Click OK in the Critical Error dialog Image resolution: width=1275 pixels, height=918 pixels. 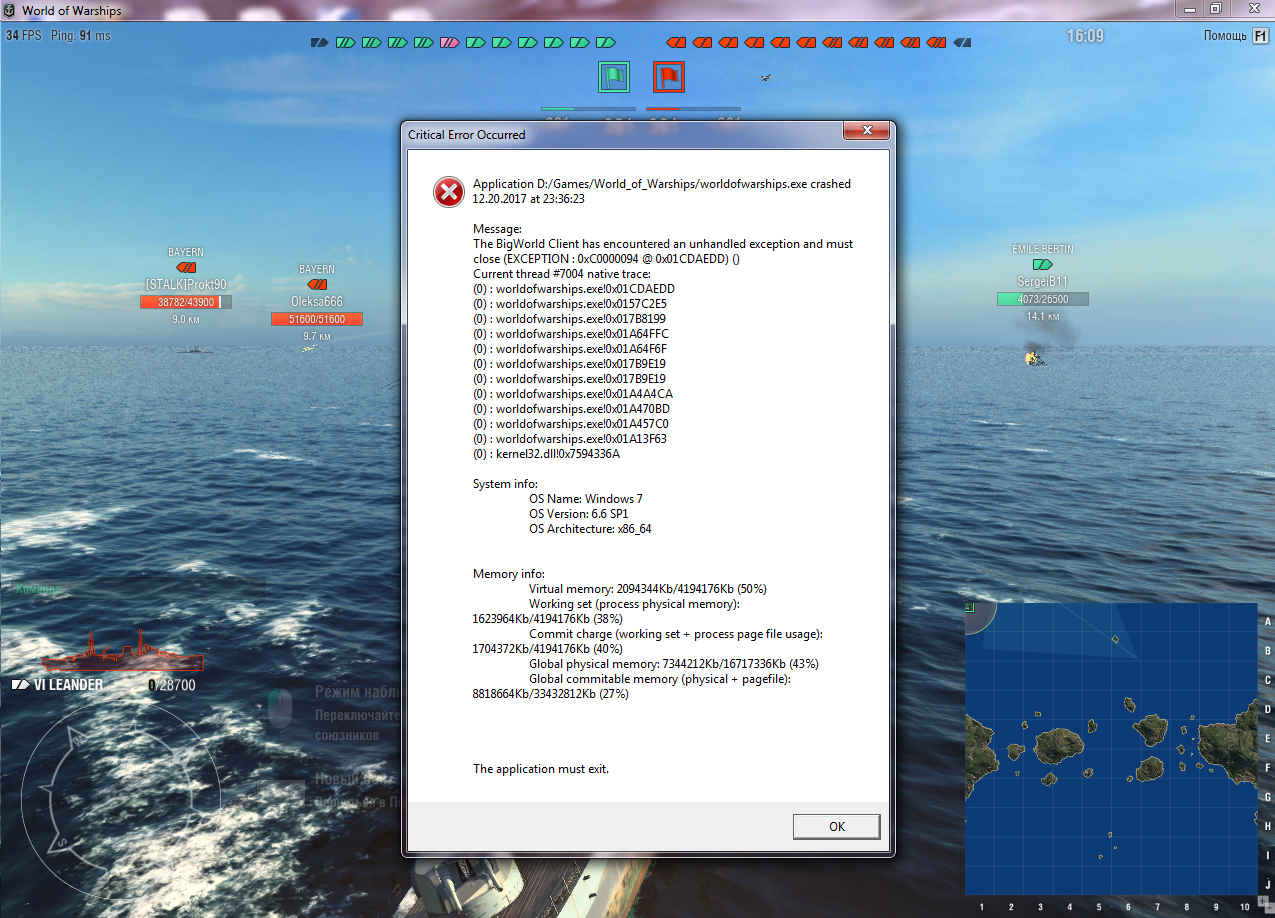pos(837,826)
